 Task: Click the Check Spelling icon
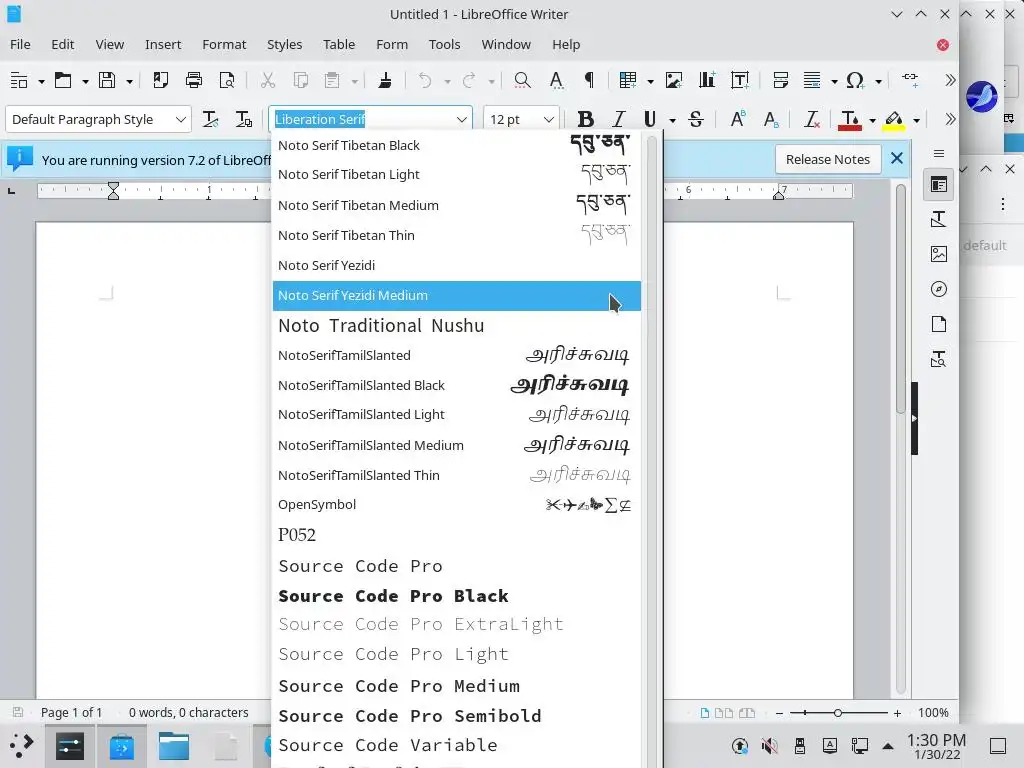(556, 80)
